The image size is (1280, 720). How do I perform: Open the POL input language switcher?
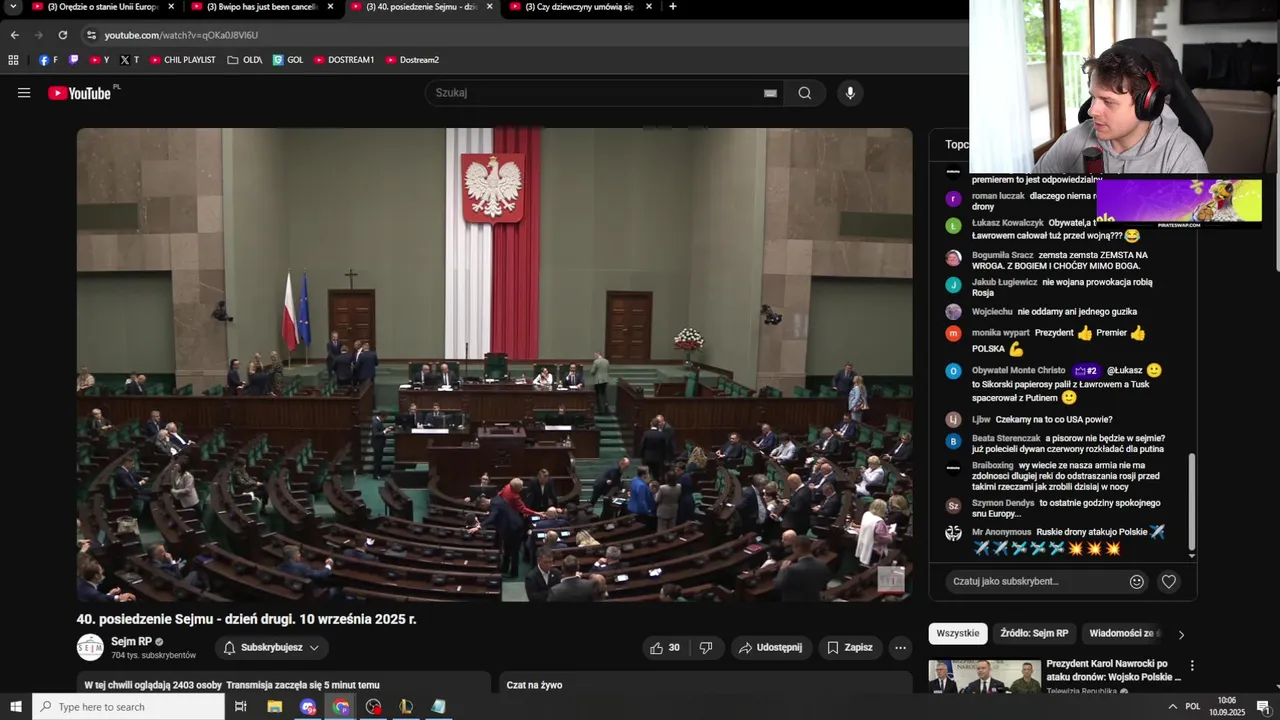(1192, 707)
